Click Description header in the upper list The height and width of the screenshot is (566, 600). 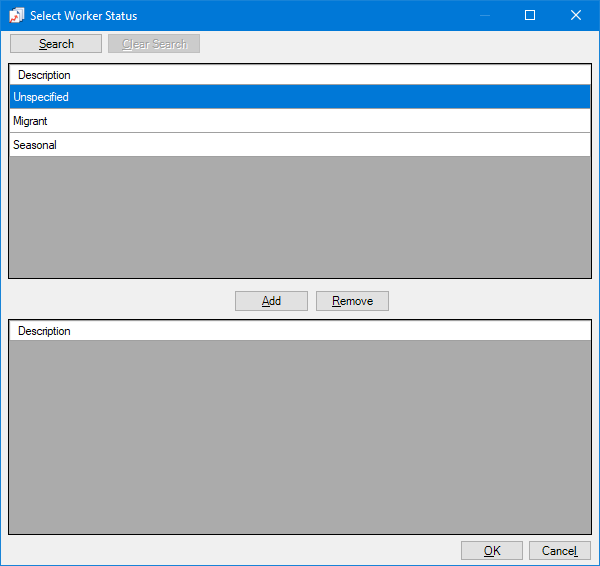pos(44,75)
